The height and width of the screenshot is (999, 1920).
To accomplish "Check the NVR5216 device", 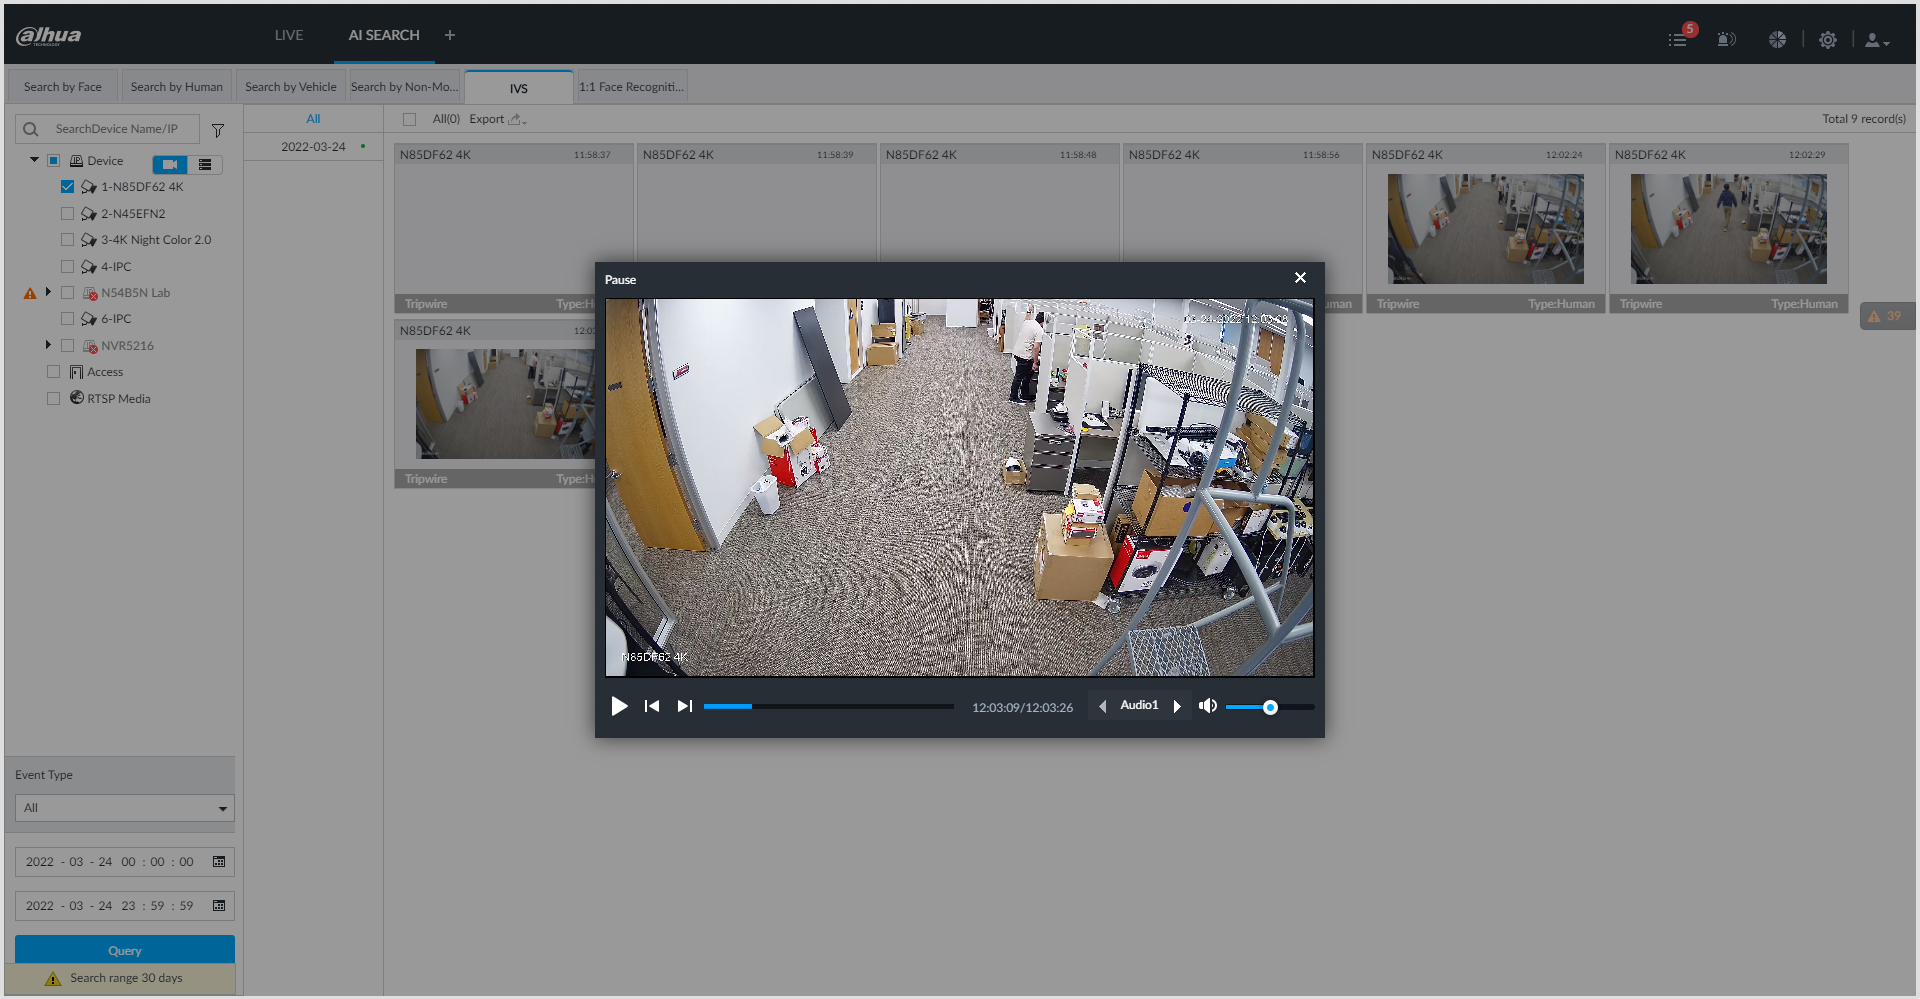I will click(x=67, y=346).
